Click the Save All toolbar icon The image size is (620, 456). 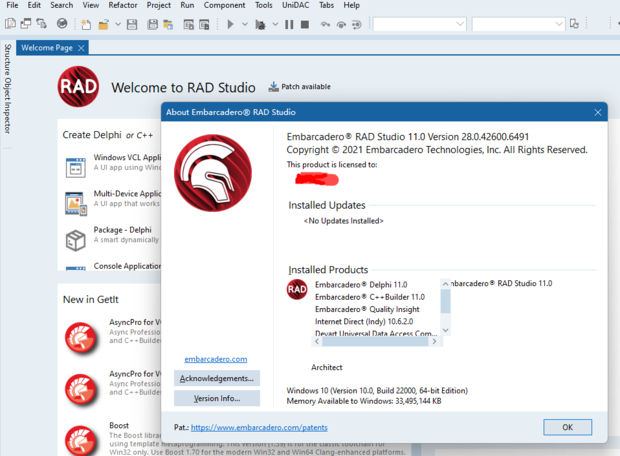pos(153,25)
